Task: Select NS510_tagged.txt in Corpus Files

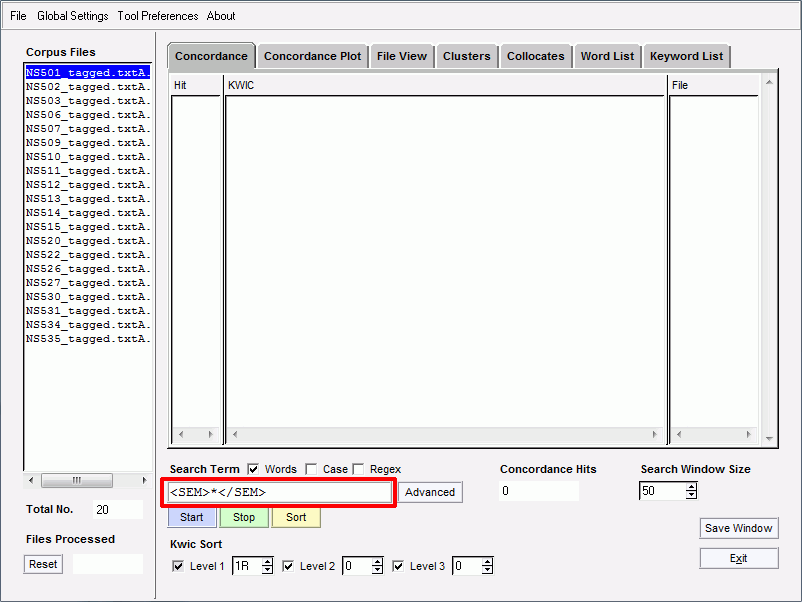Action: (88, 157)
